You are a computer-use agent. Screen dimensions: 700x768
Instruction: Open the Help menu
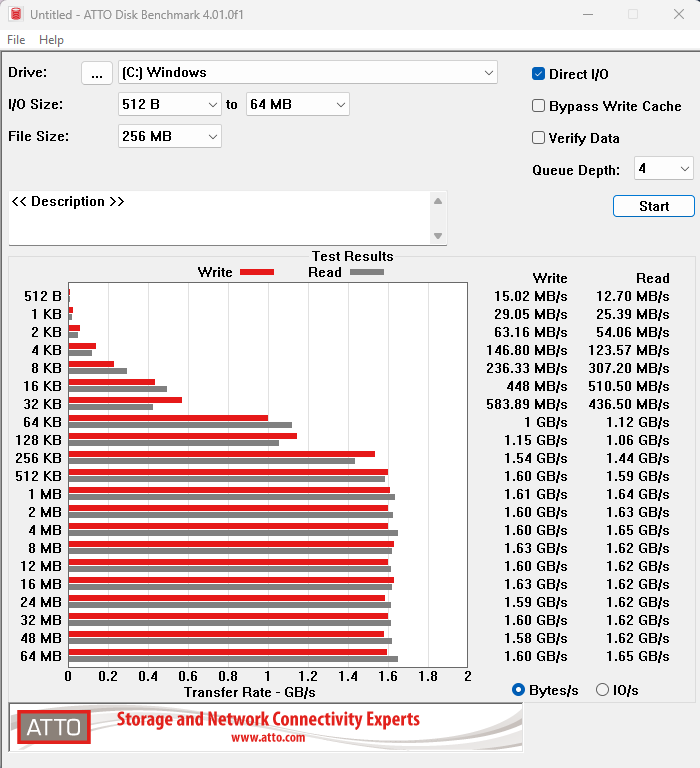tap(51, 40)
